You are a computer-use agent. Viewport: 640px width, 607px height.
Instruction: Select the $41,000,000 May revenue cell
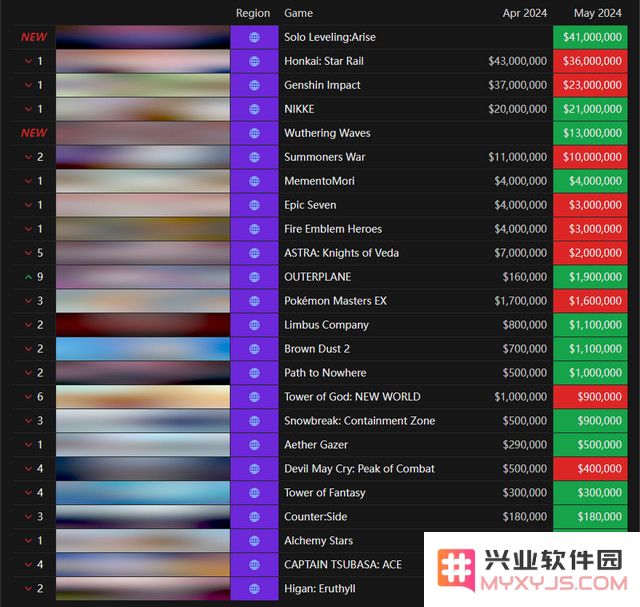tap(590, 37)
